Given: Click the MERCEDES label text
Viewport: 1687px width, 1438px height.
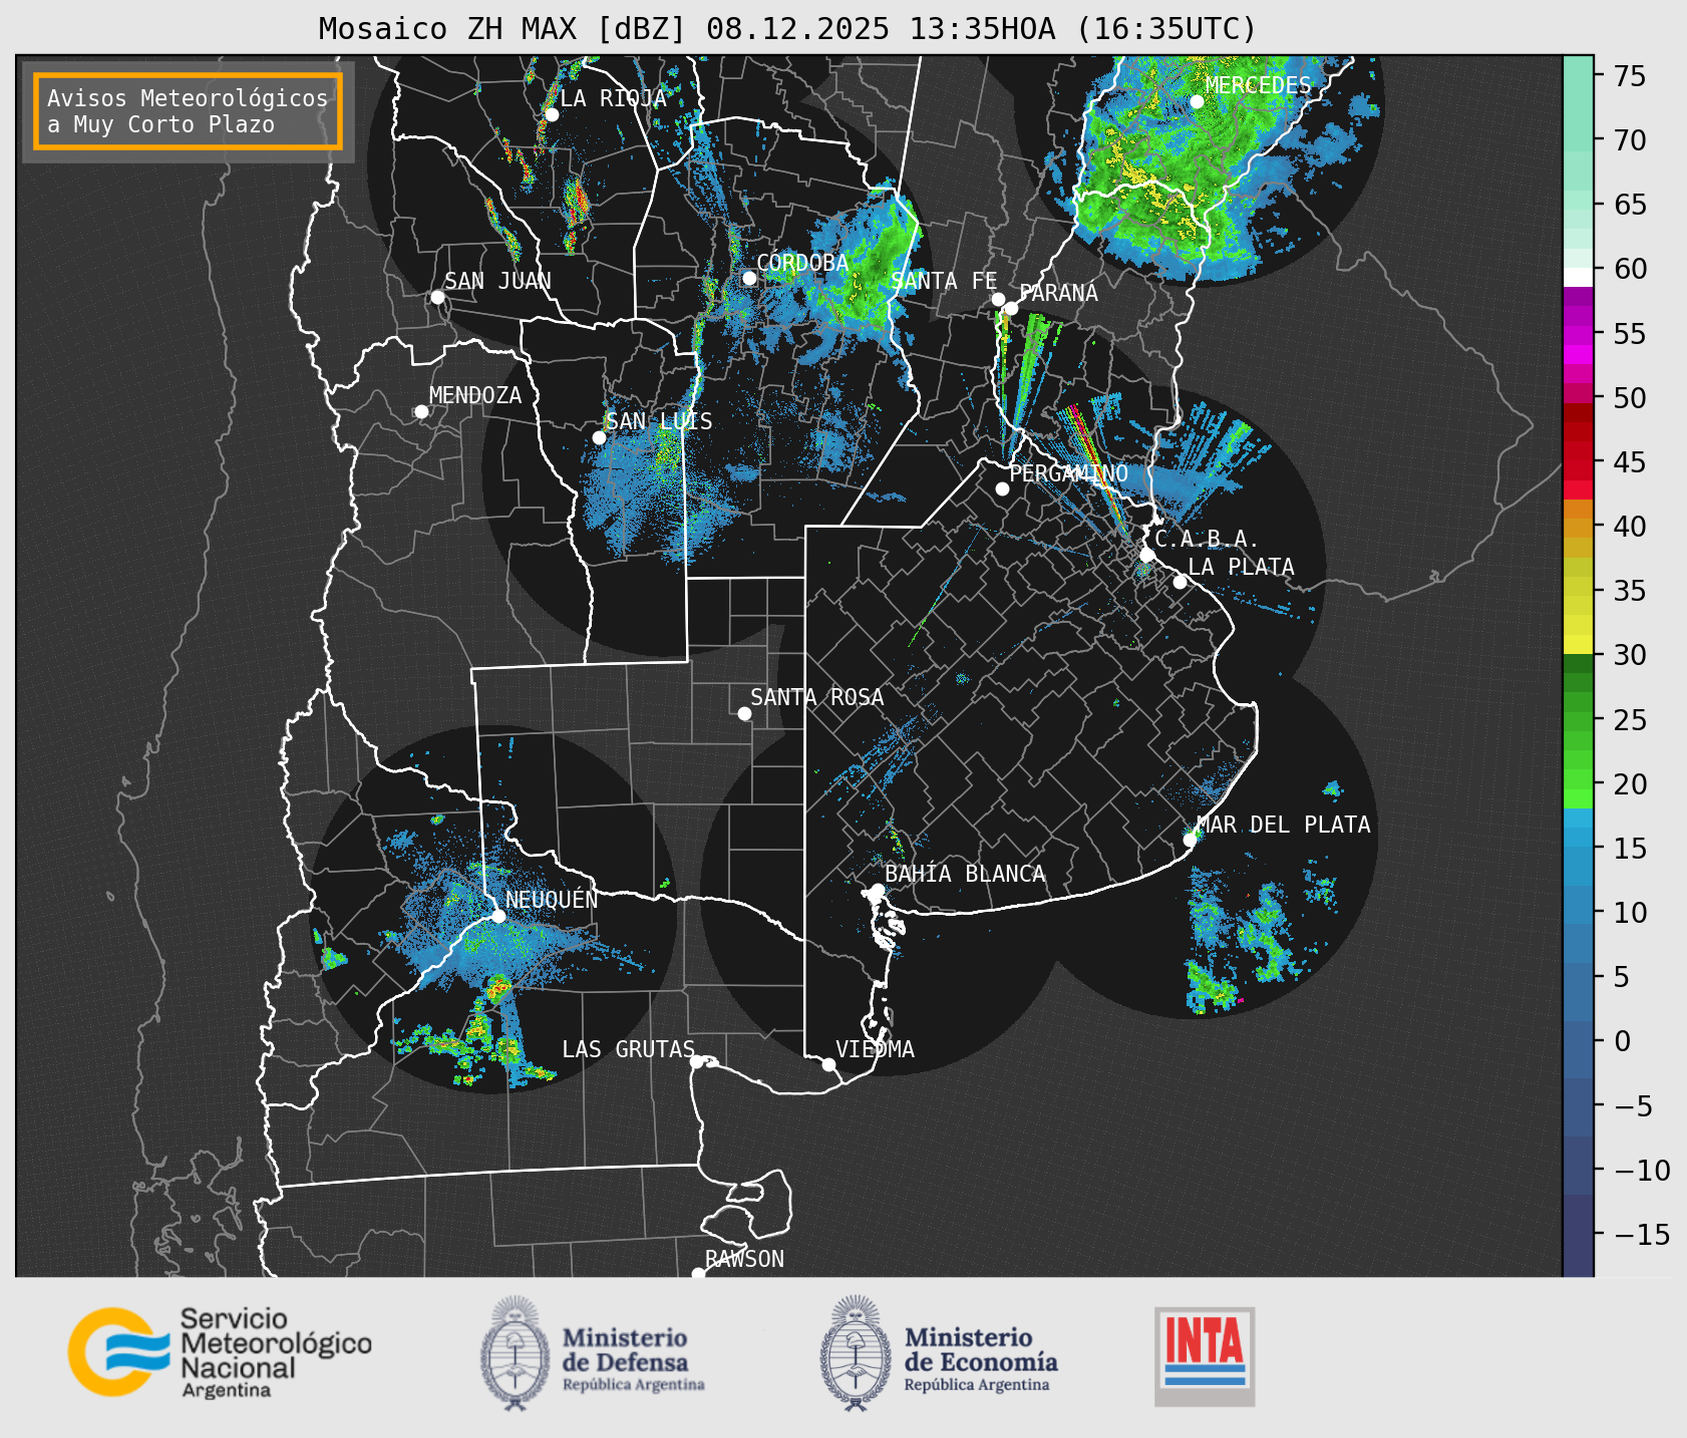Looking at the screenshot, I should (1258, 86).
